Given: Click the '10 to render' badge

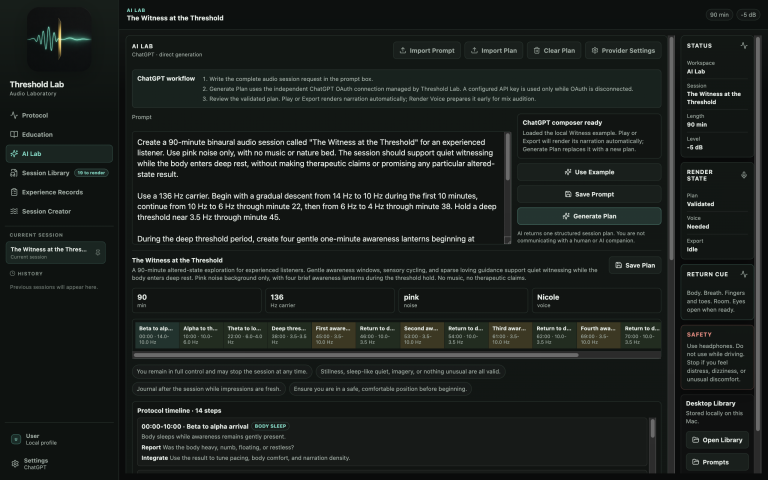Looking at the screenshot, I should (91, 173).
